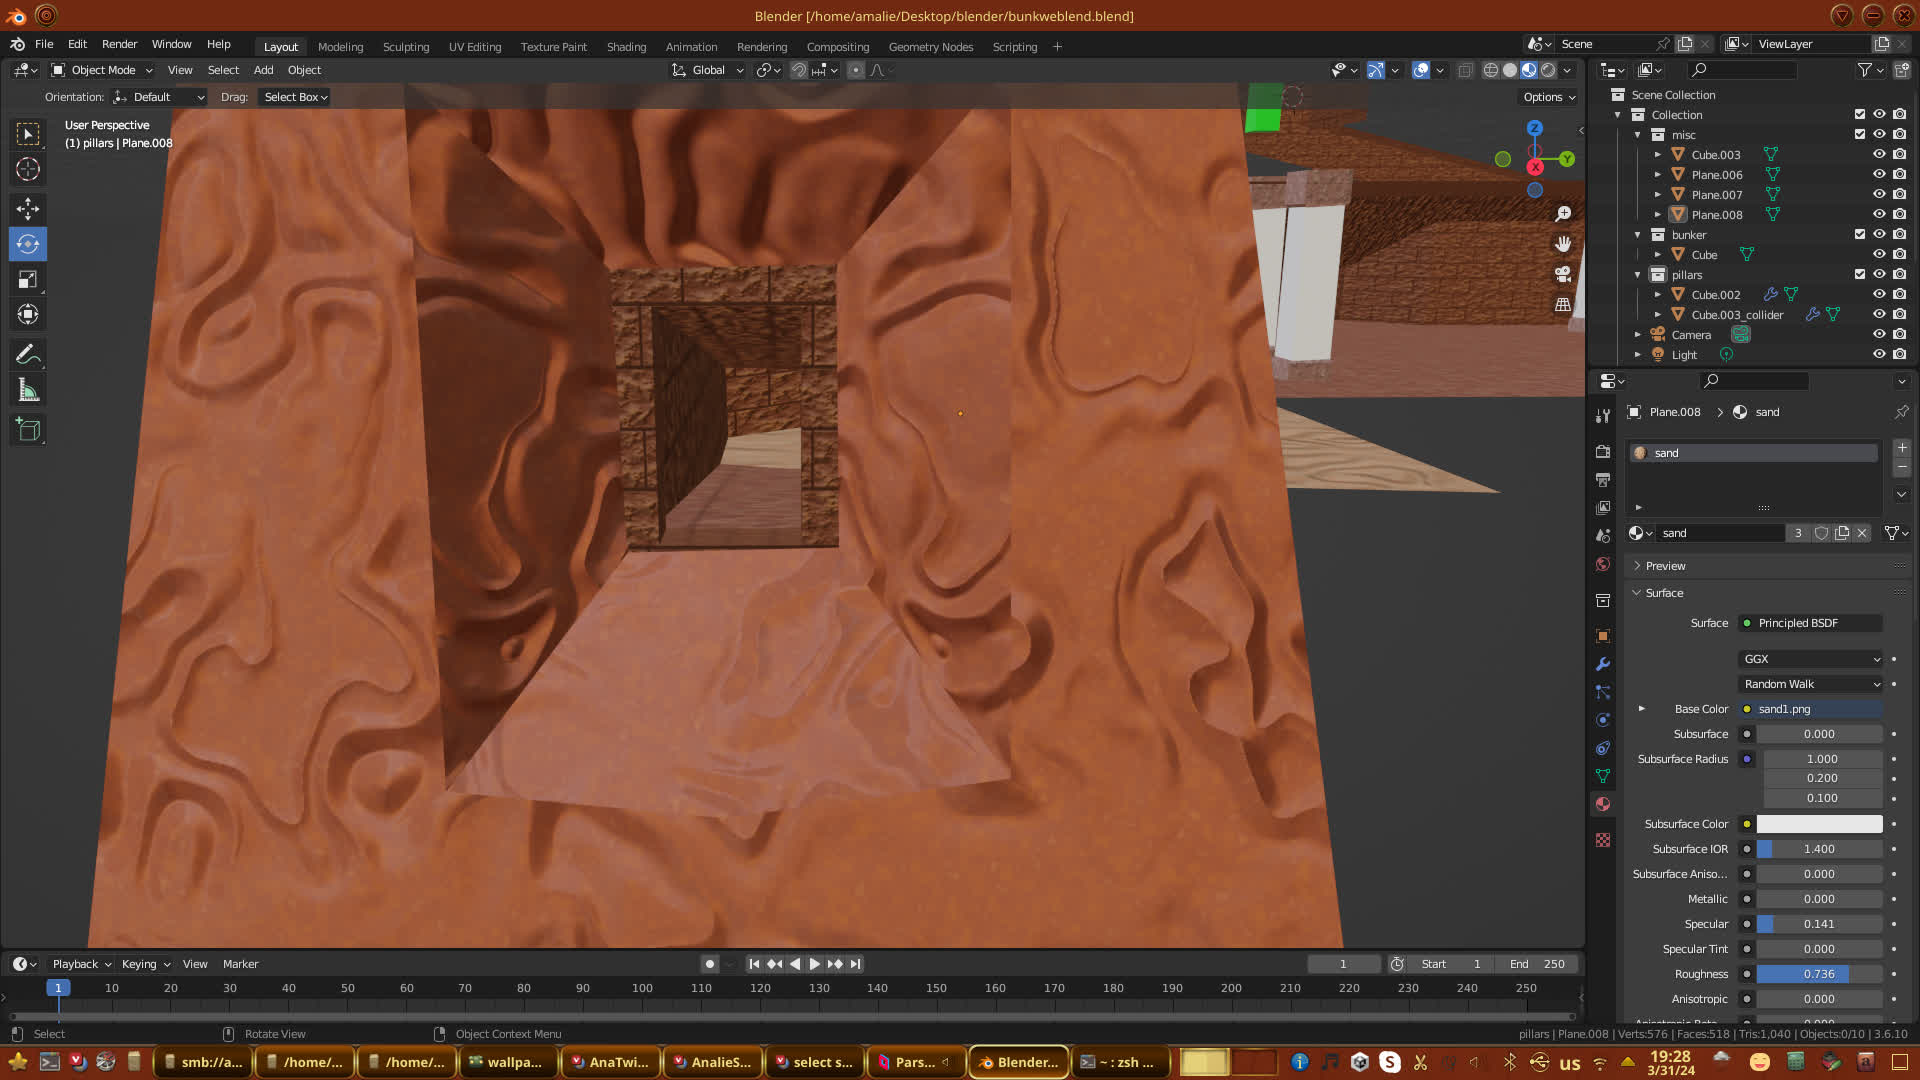Open the Modifier wrench properties tab
The image size is (1920, 1080).
pyautogui.click(x=1603, y=664)
